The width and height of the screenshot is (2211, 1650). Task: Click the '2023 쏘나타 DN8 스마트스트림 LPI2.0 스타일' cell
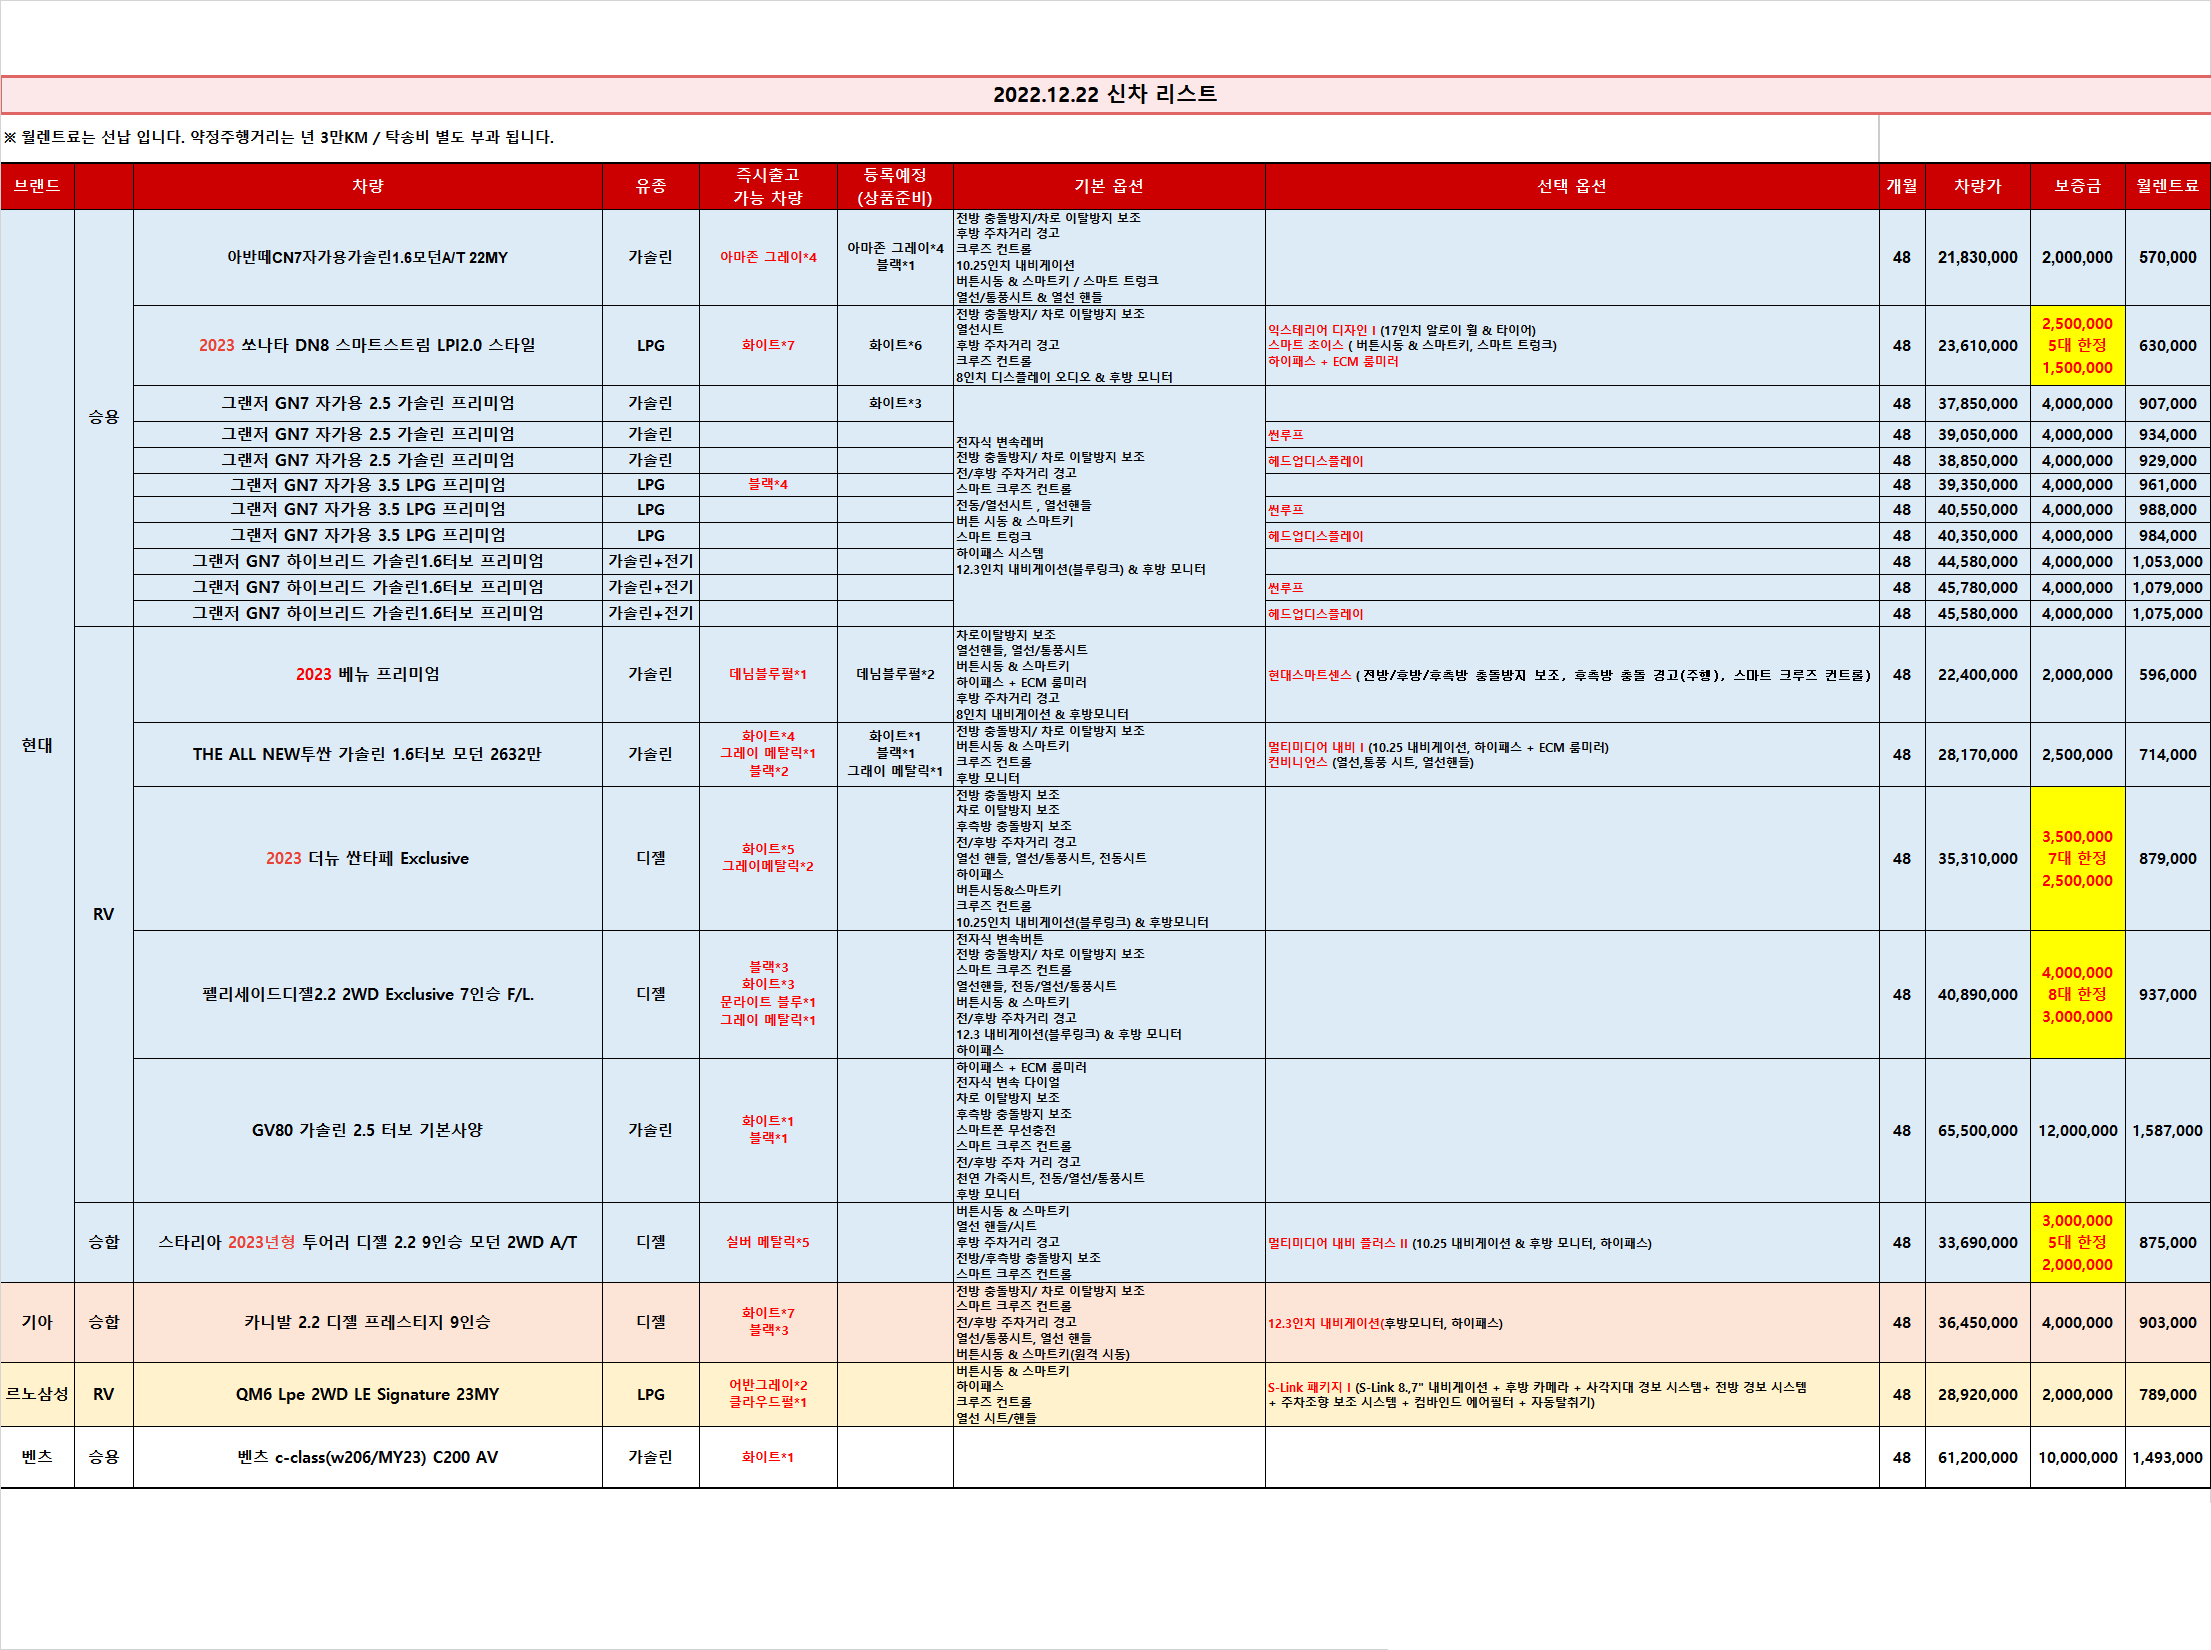click(367, 345)
